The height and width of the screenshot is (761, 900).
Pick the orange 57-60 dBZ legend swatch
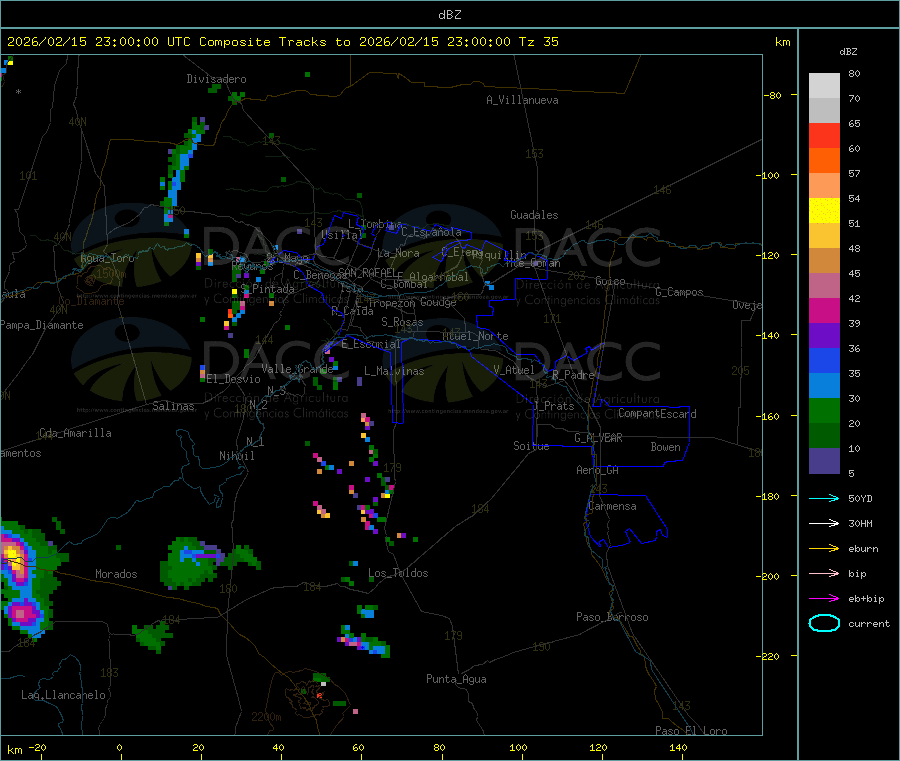tap(824, 161)
